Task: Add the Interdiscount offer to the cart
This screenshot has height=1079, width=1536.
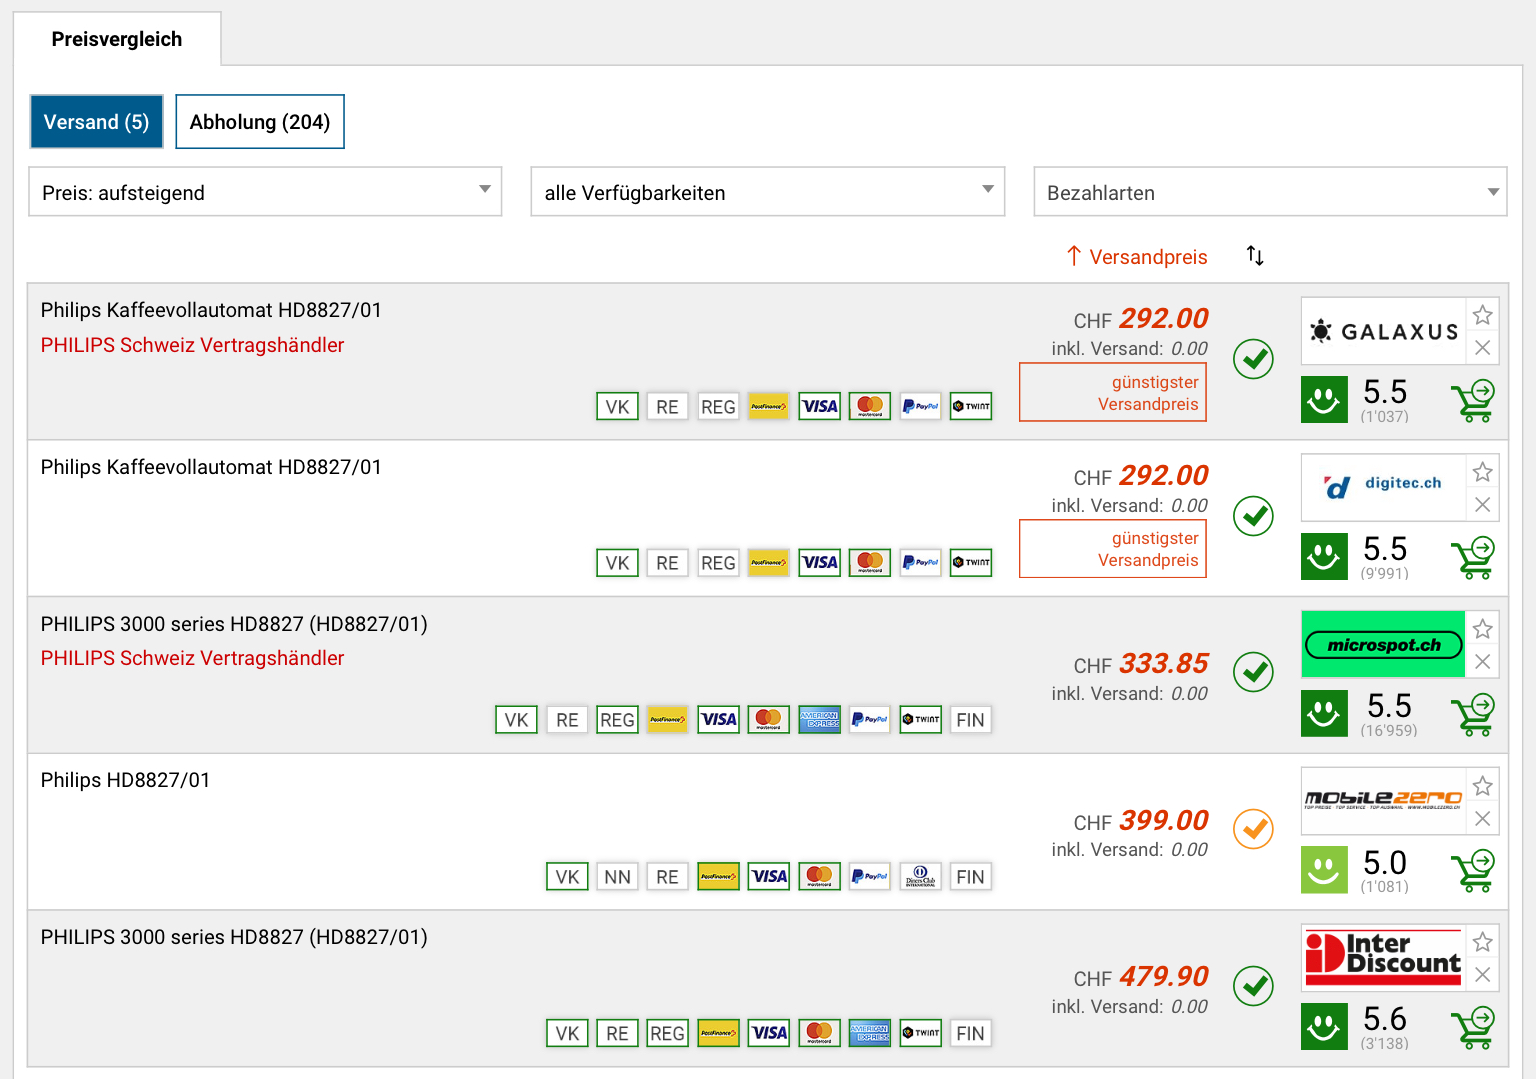Action: [1472, 1028]
